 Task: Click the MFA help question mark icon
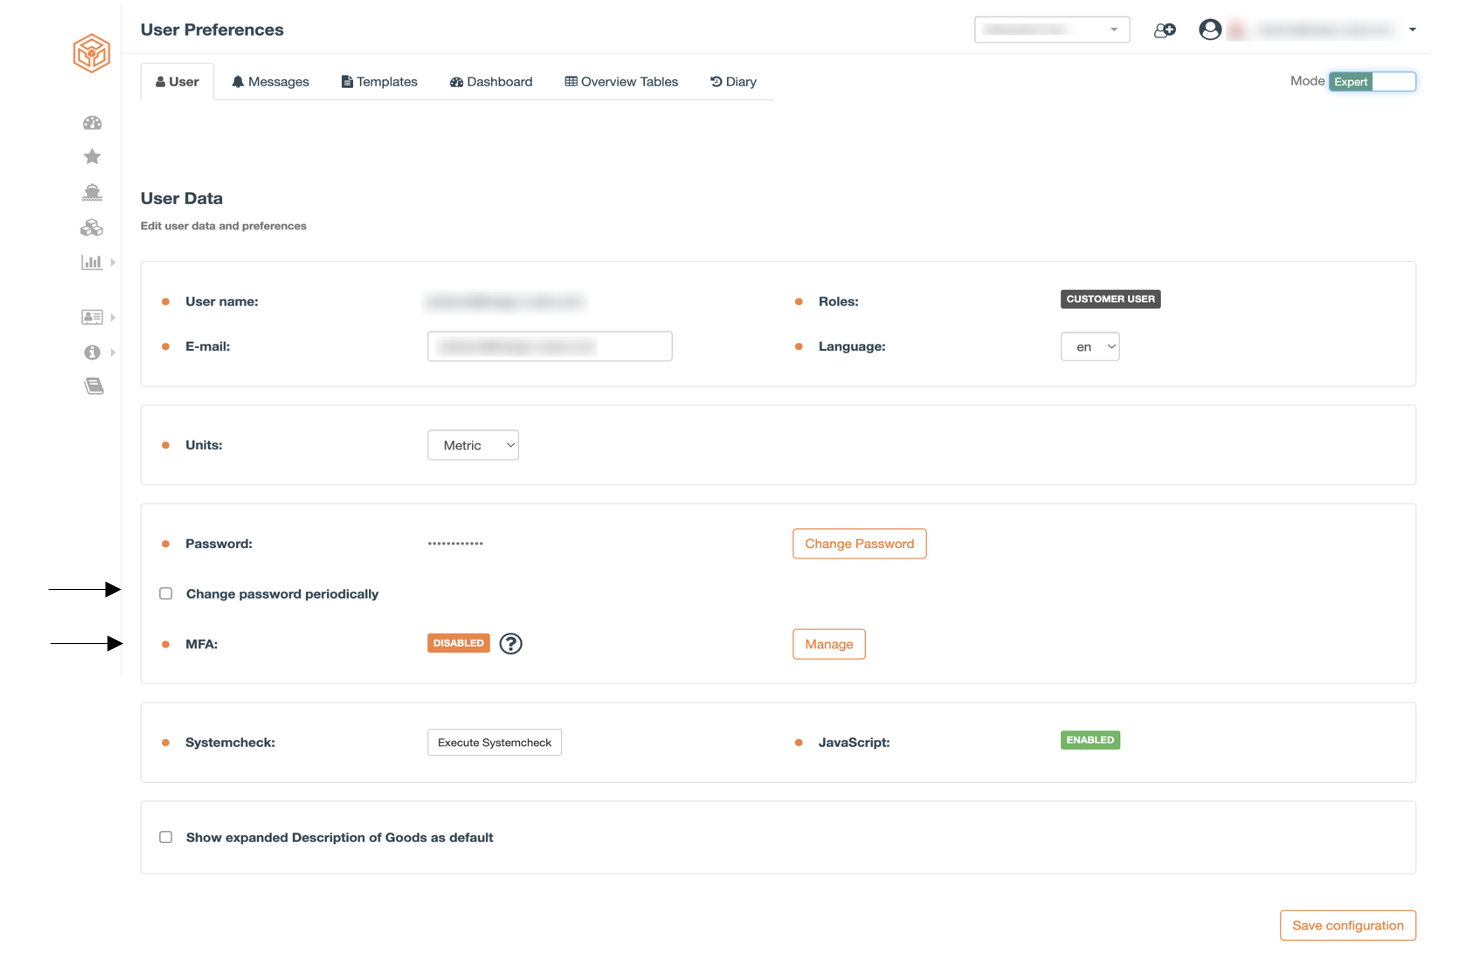(x=511, y=644)
